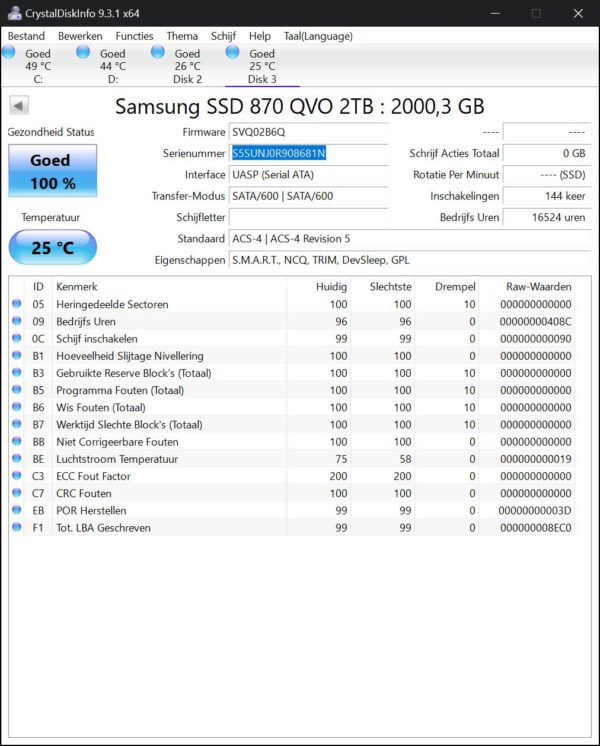Viewport: 600px width, 746px height.
Task: Click the Rotatie Per Minuut value
Action: (x=547, y=175)
